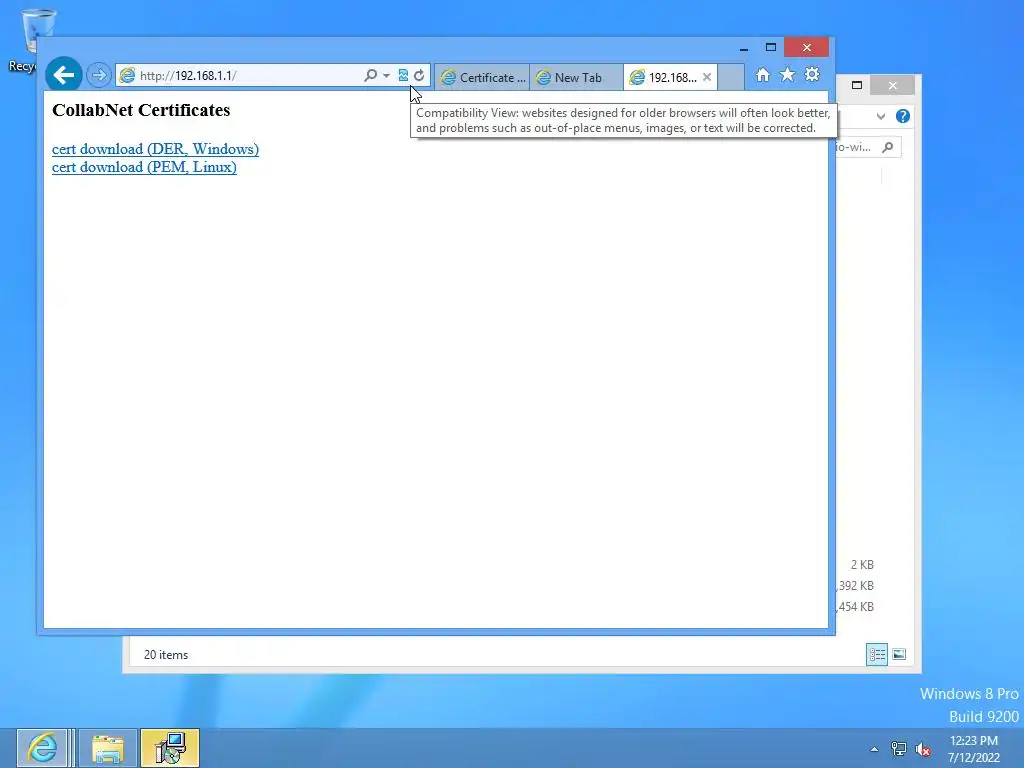Expand the address bar autocomplete dropdown arrow
Screen dimensions: 1024x768
point(387,76)
